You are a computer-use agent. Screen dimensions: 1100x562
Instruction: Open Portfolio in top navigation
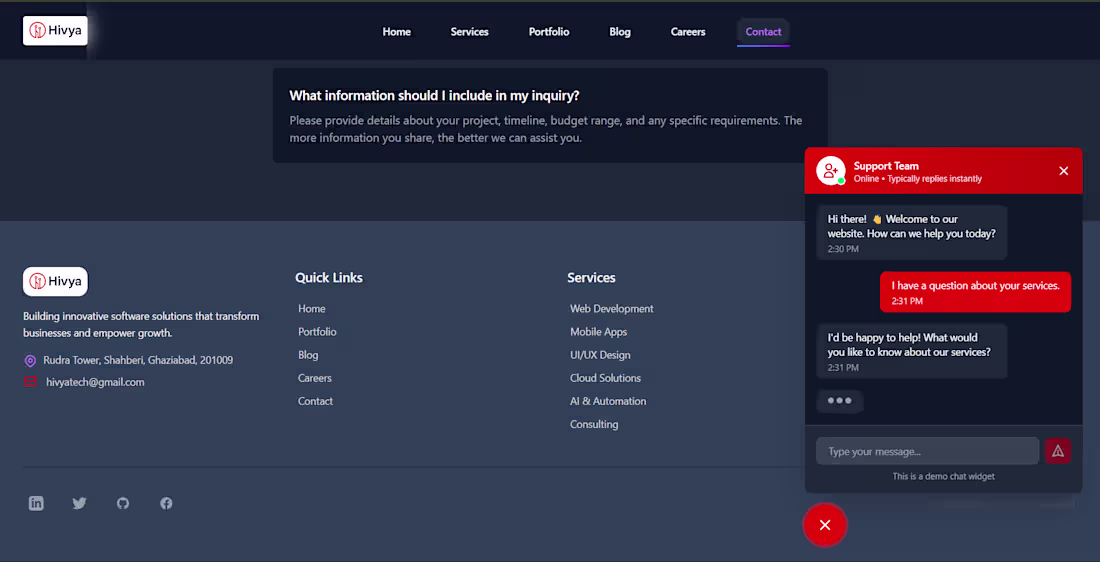[549, 32]
